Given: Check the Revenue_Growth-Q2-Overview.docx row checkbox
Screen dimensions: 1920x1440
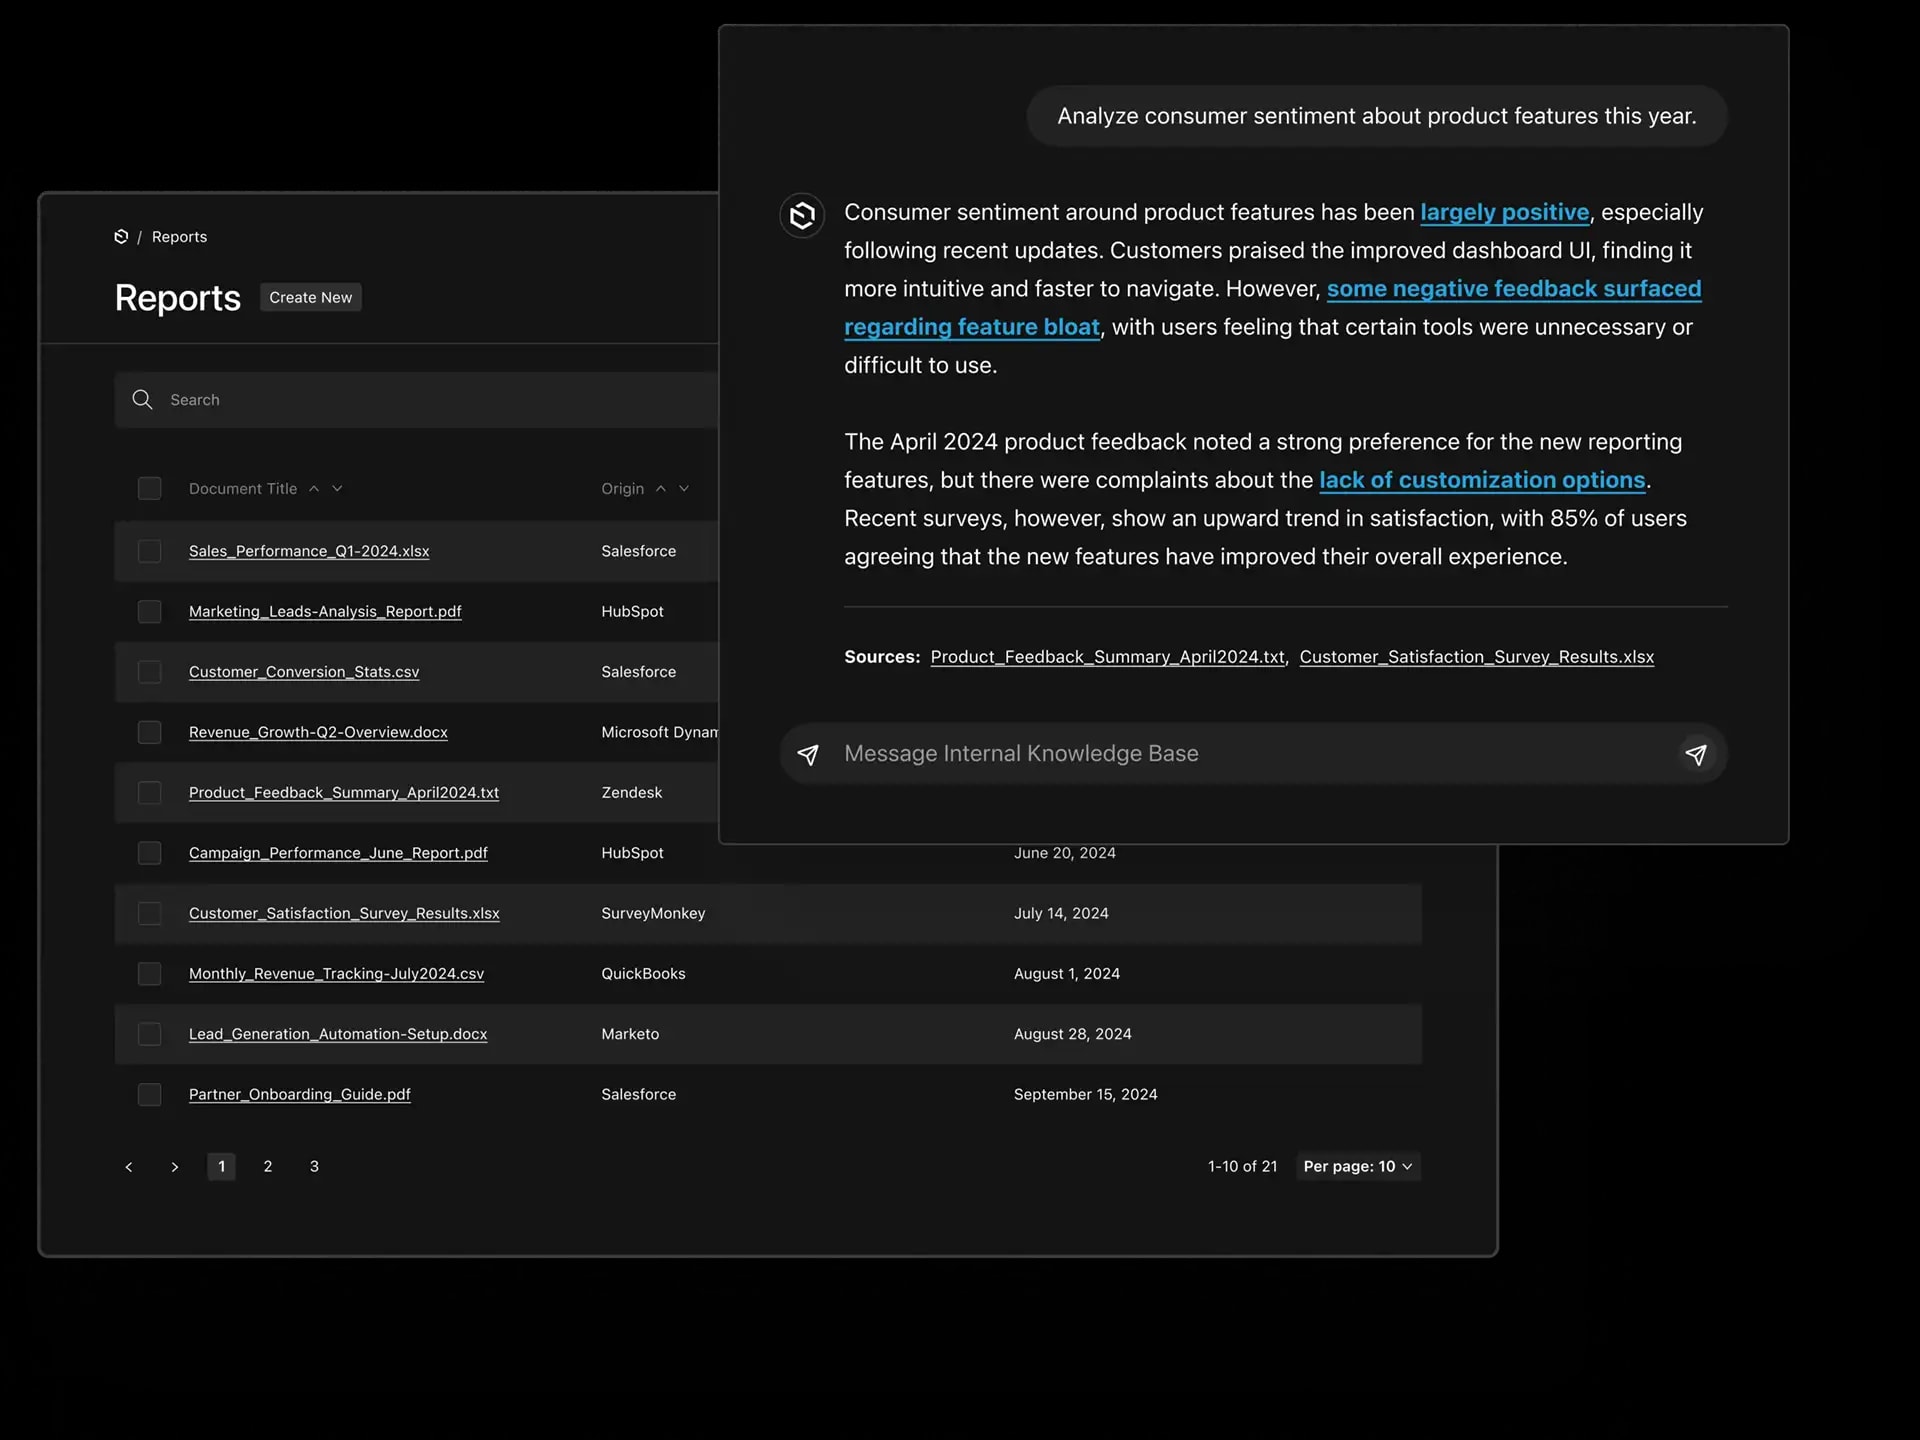Looking at the screenshot, I should (150, 733).
